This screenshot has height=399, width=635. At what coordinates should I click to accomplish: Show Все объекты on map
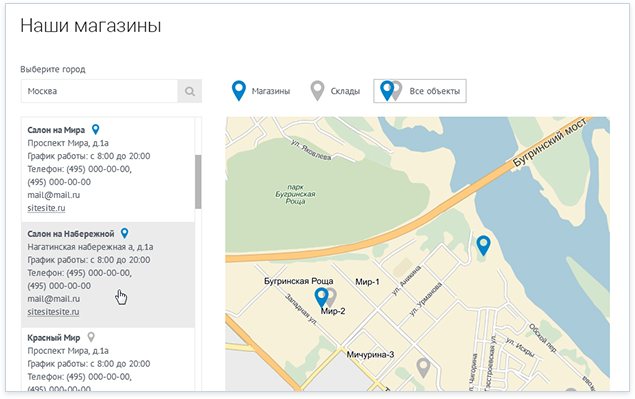click(x=420, y=91)
